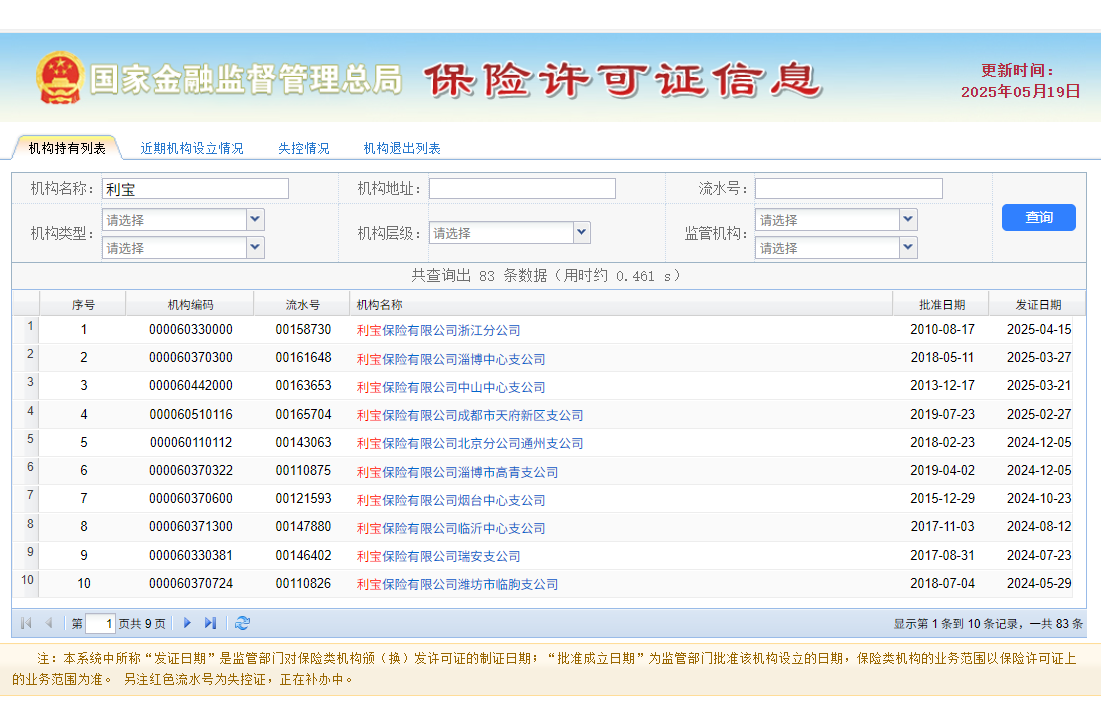Select serial number 00146402 cell
This screenshot has width=1101, height=703.
pyautogui.click(x=303, y=556)
